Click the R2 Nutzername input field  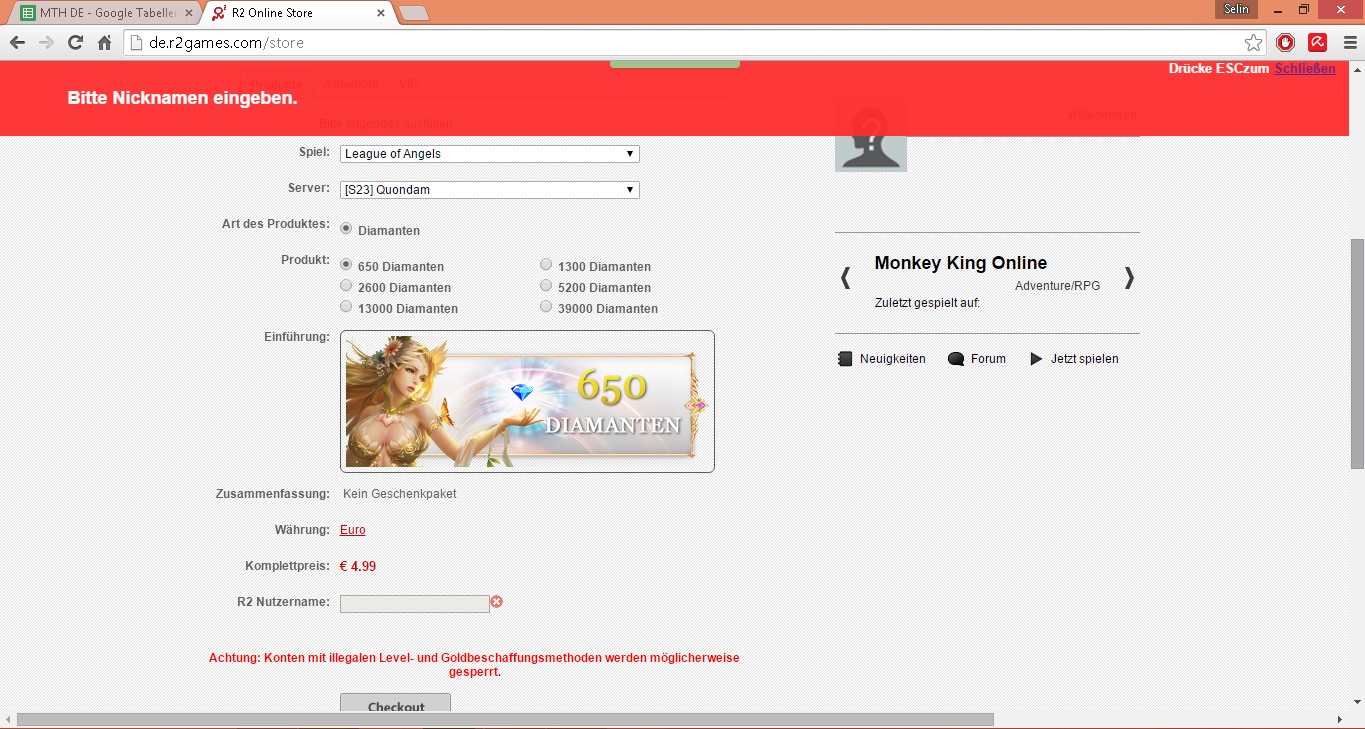pos(414,603)
